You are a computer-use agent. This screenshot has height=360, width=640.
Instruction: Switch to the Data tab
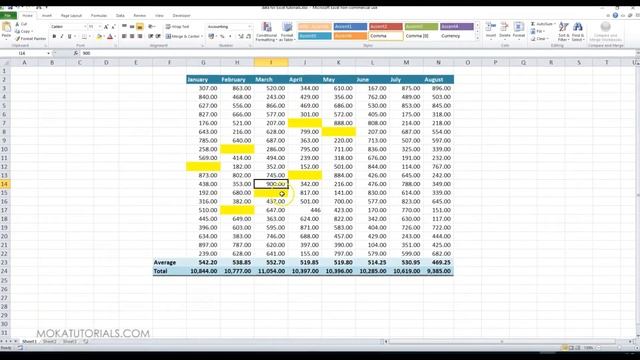[120, 16]
